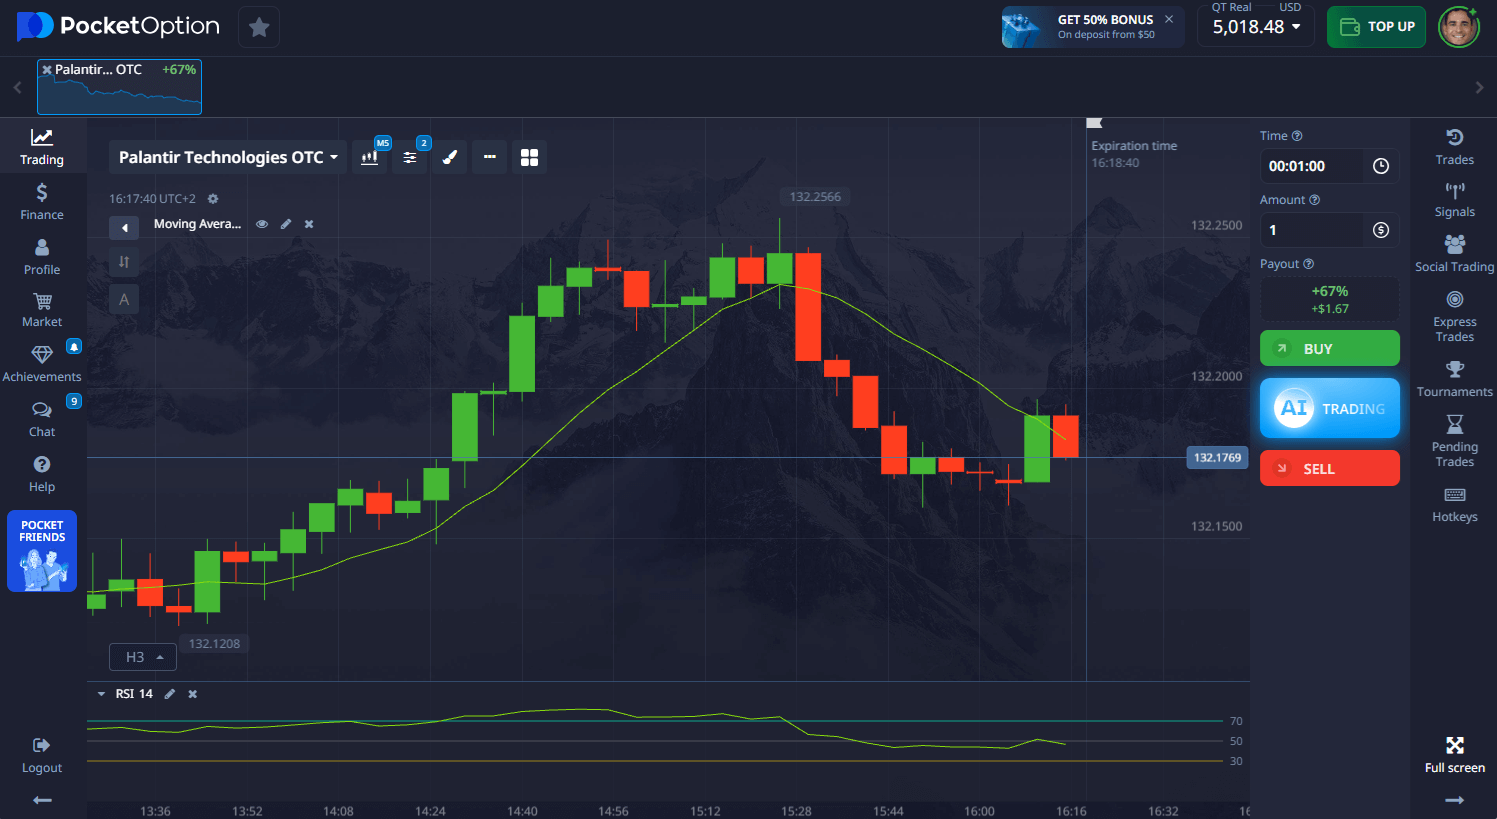Screen dimensions: 1497x819
Task: Open Finance section in sidebar
Action: tap(42, 201)
